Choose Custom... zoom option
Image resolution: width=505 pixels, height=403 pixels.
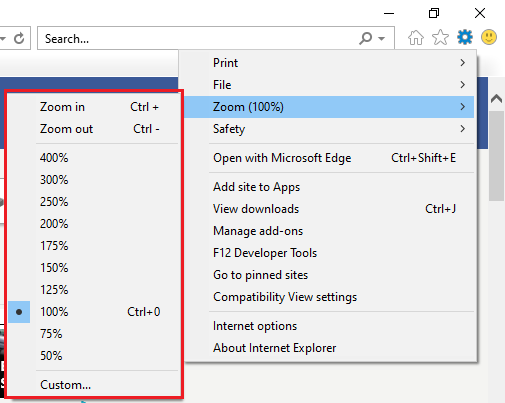[65, 385]
